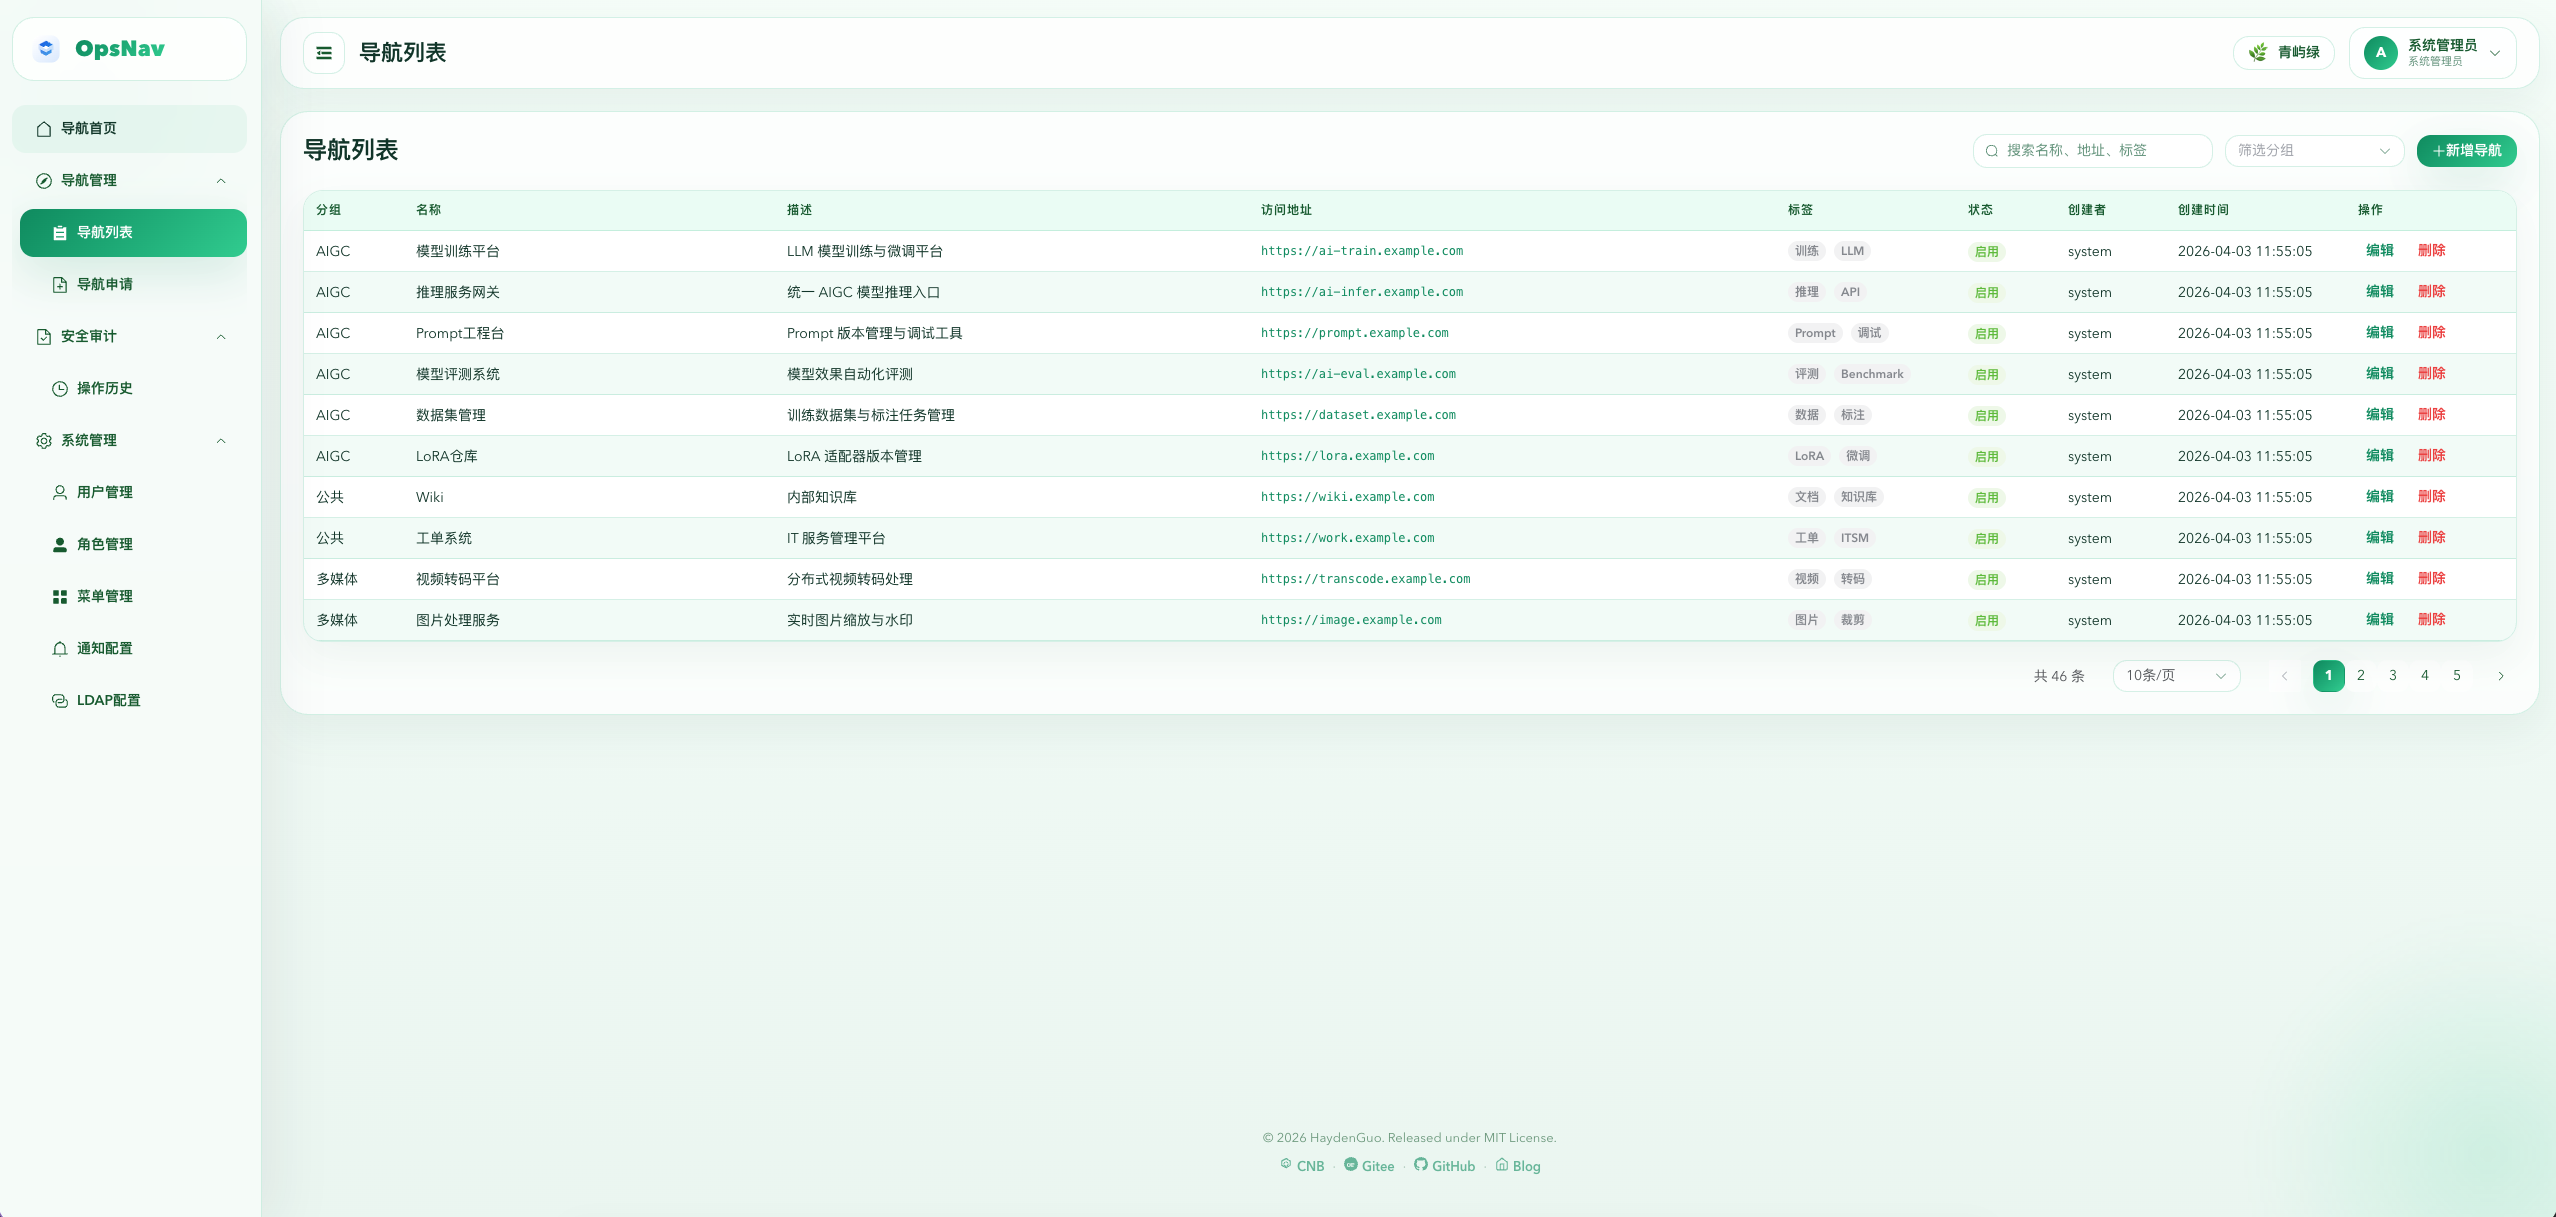This screenshot has width=2556, height=1217.
Task: Click 编辑 for the Wiki row
Action: tap(2379, 497)
